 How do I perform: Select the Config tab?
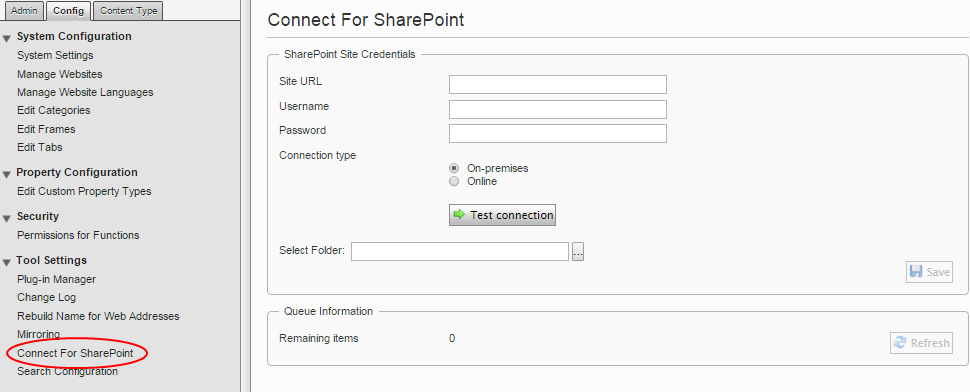point(69,11)
